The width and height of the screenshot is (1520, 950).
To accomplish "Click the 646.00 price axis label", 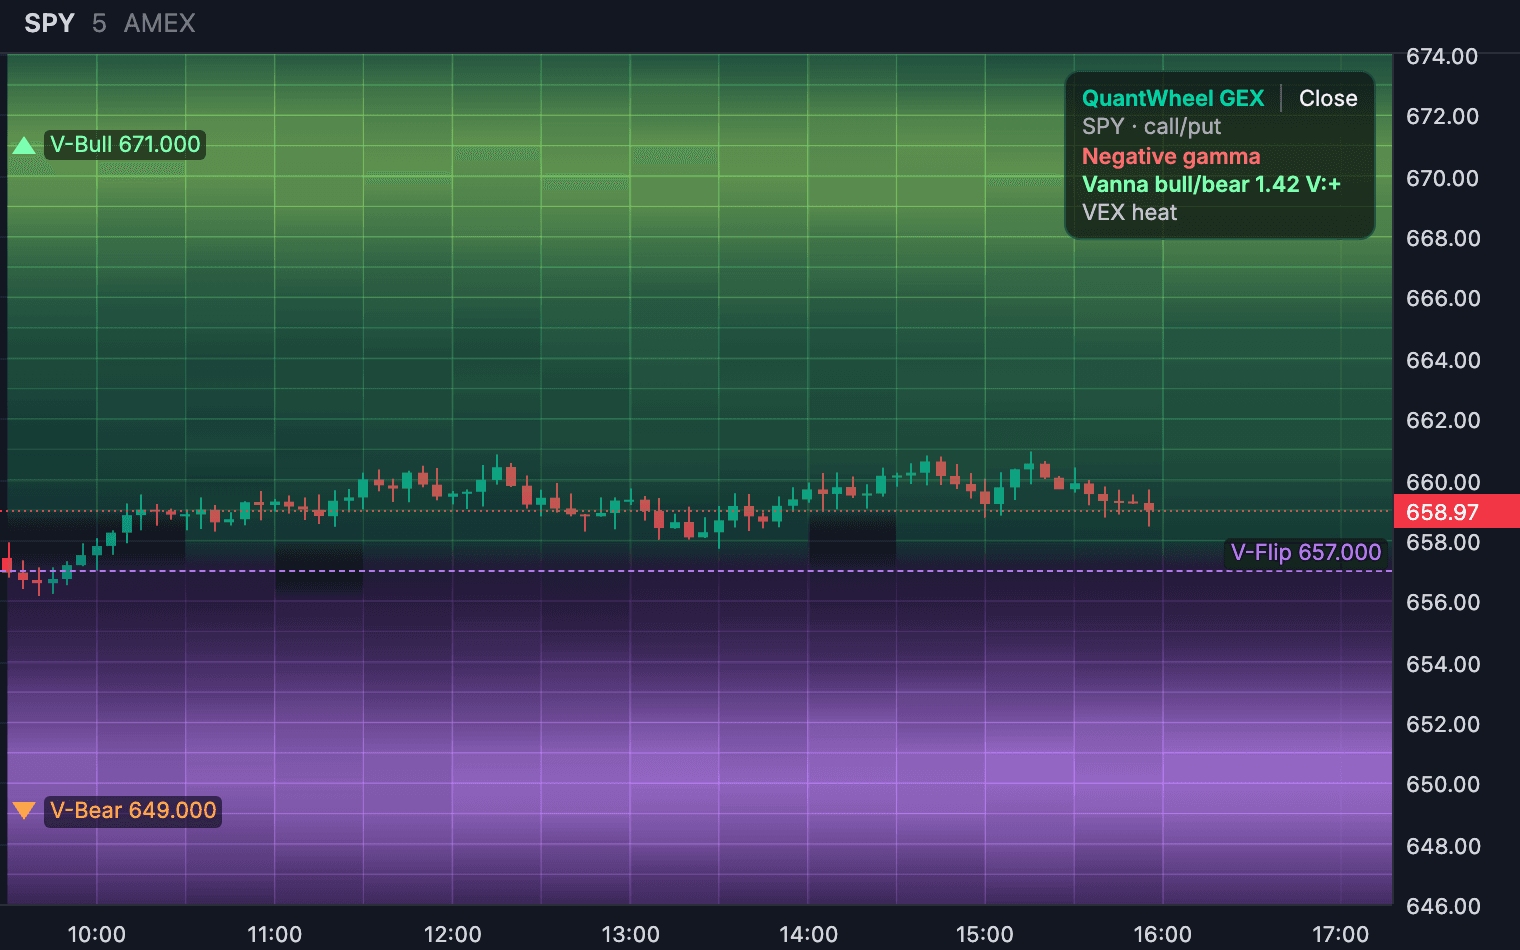I will click(x=1442, y=906).
